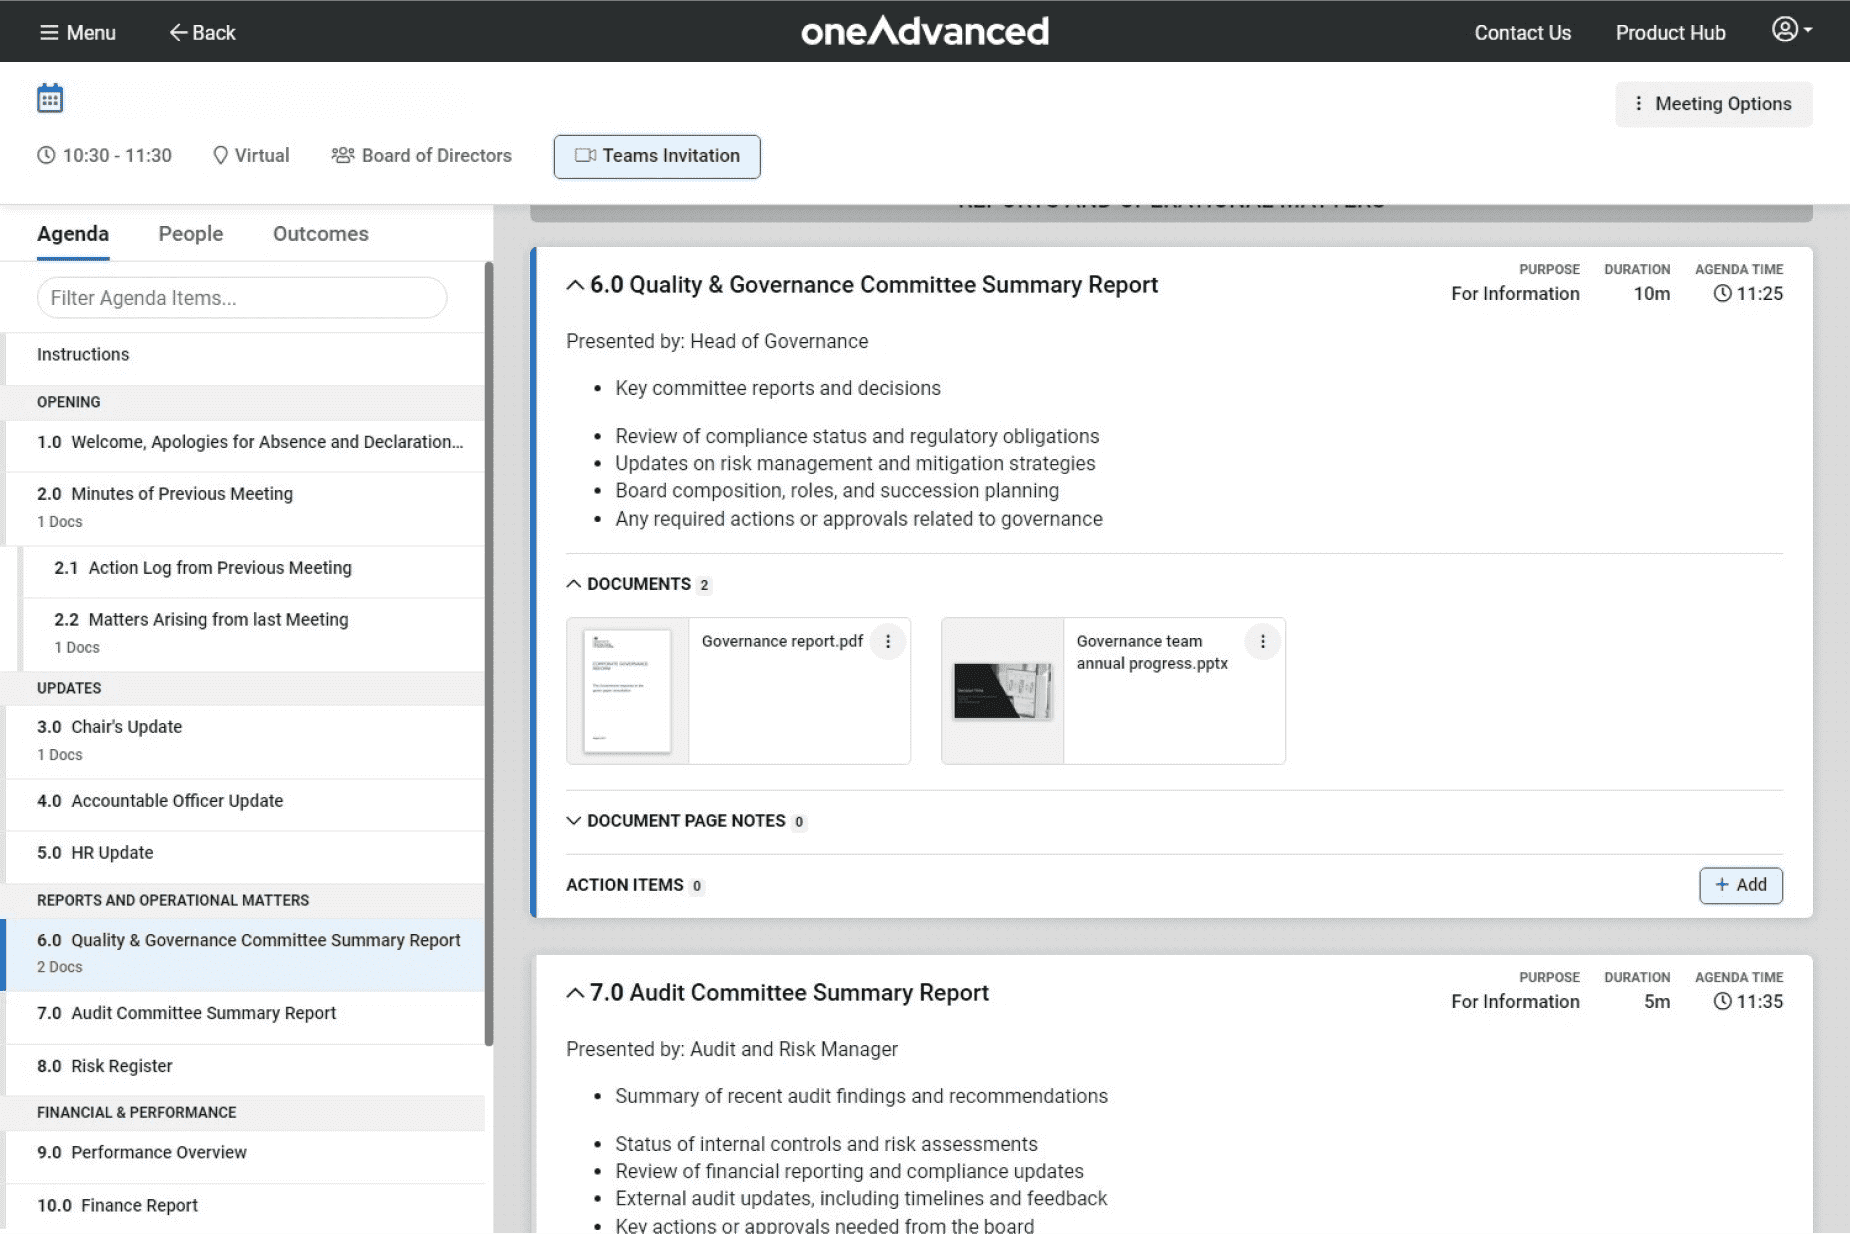
Task: Open options for Governance report.pdf
Action: 887,642
